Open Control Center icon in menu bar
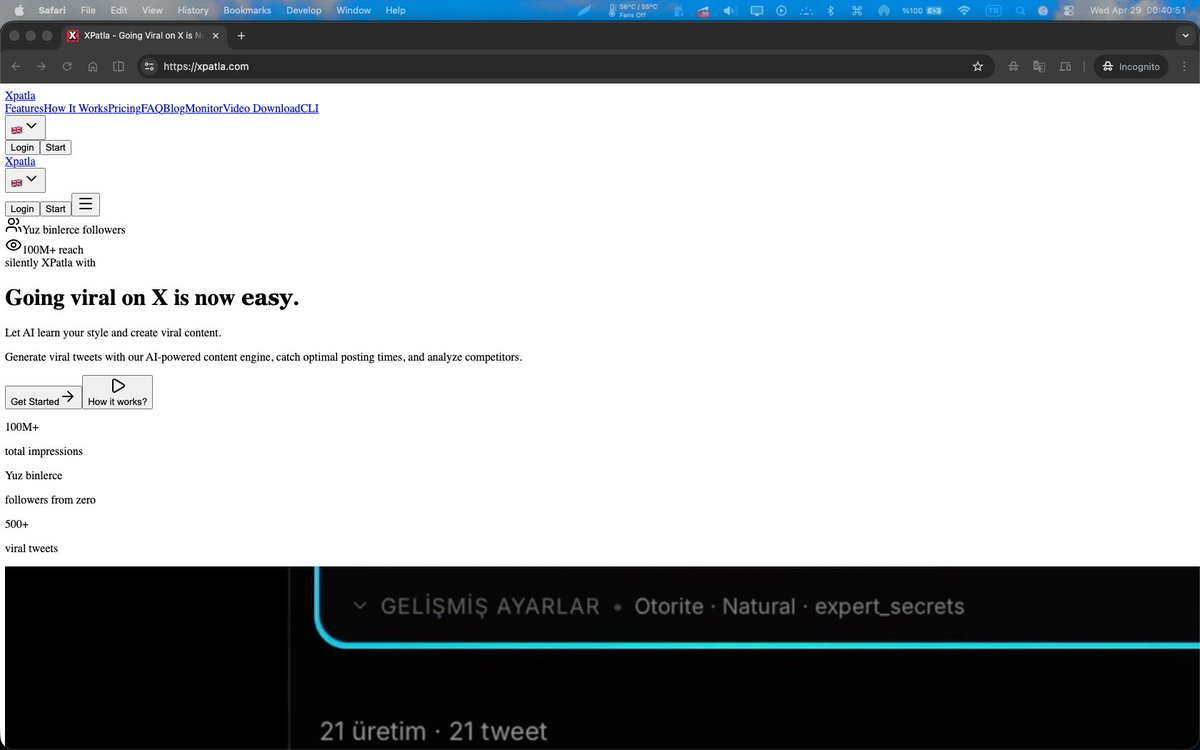Viewport: 1200px width, 750px height. point(1068,10)
